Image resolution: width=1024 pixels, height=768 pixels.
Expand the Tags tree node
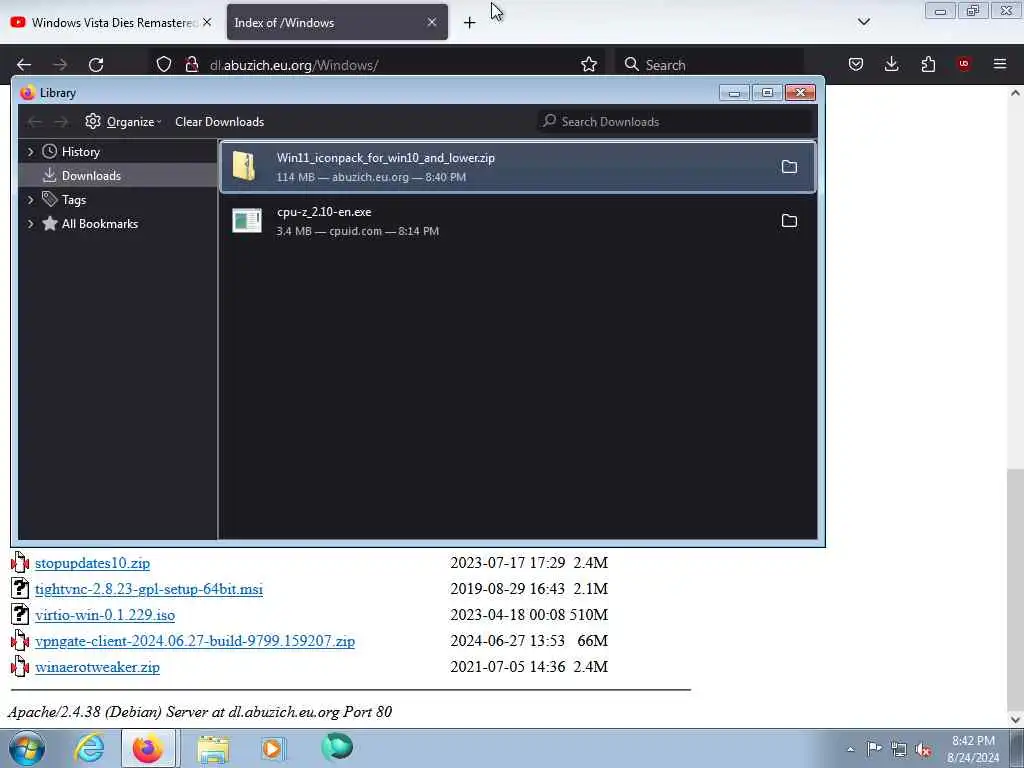30,200
